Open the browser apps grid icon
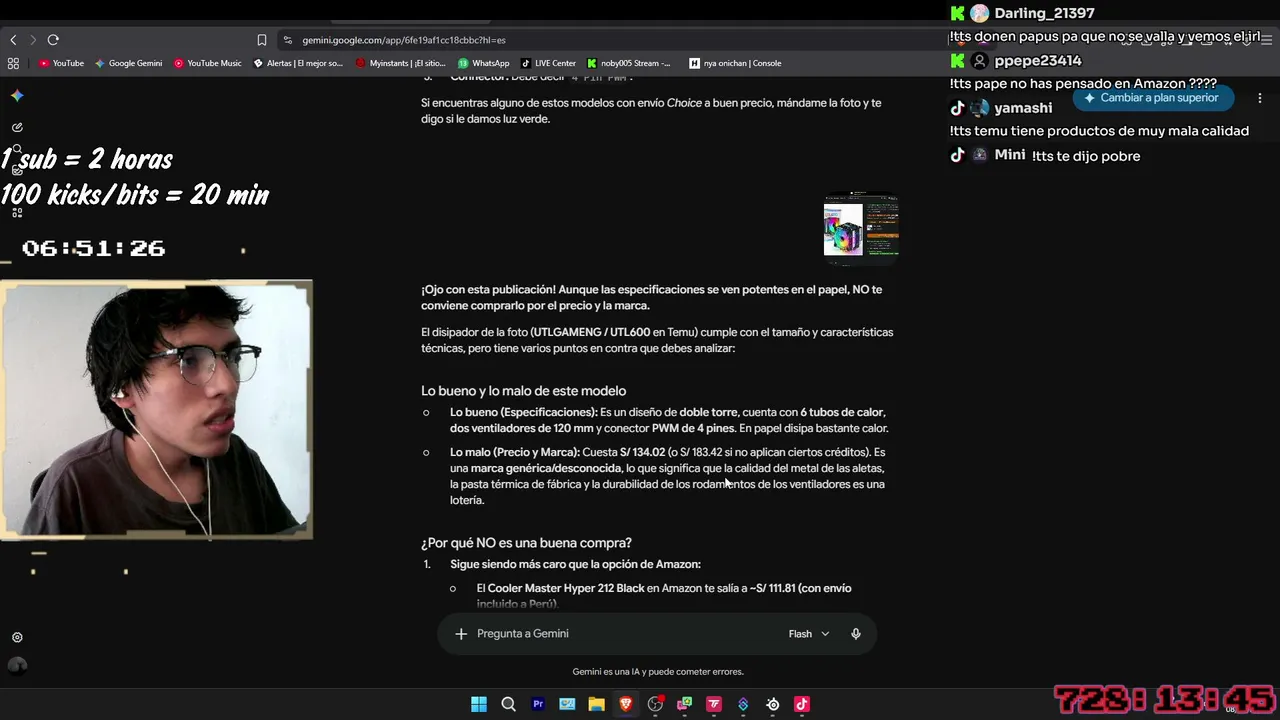This screenshot has height=720, width=1280. 13,63
